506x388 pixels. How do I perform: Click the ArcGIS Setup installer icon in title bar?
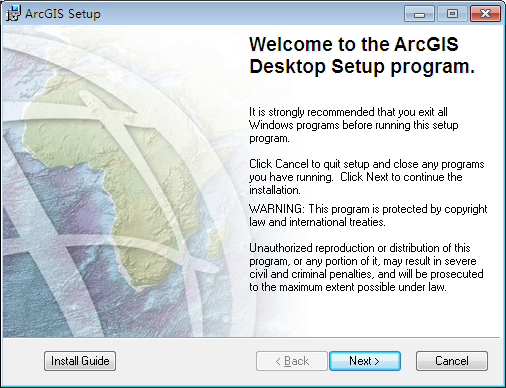click(13, 13)
